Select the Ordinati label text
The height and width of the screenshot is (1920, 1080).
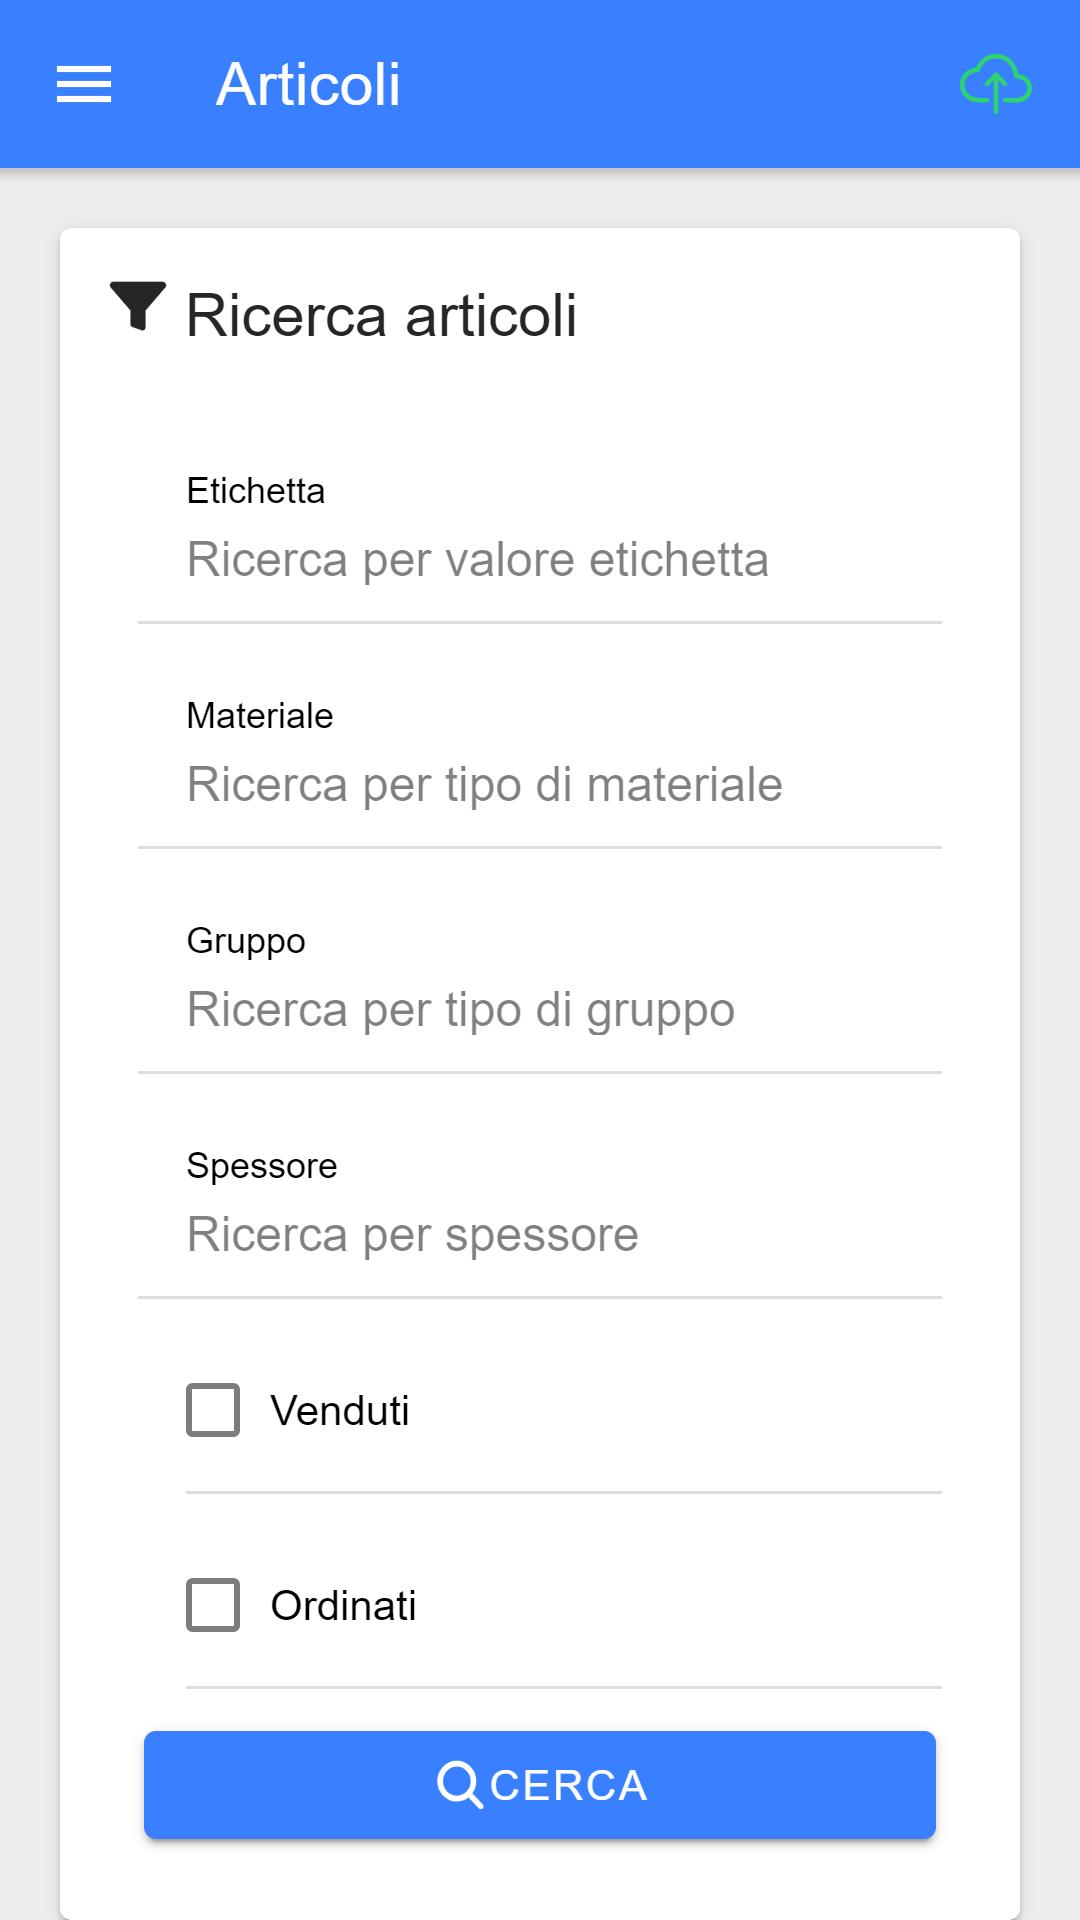(343, 1606)
